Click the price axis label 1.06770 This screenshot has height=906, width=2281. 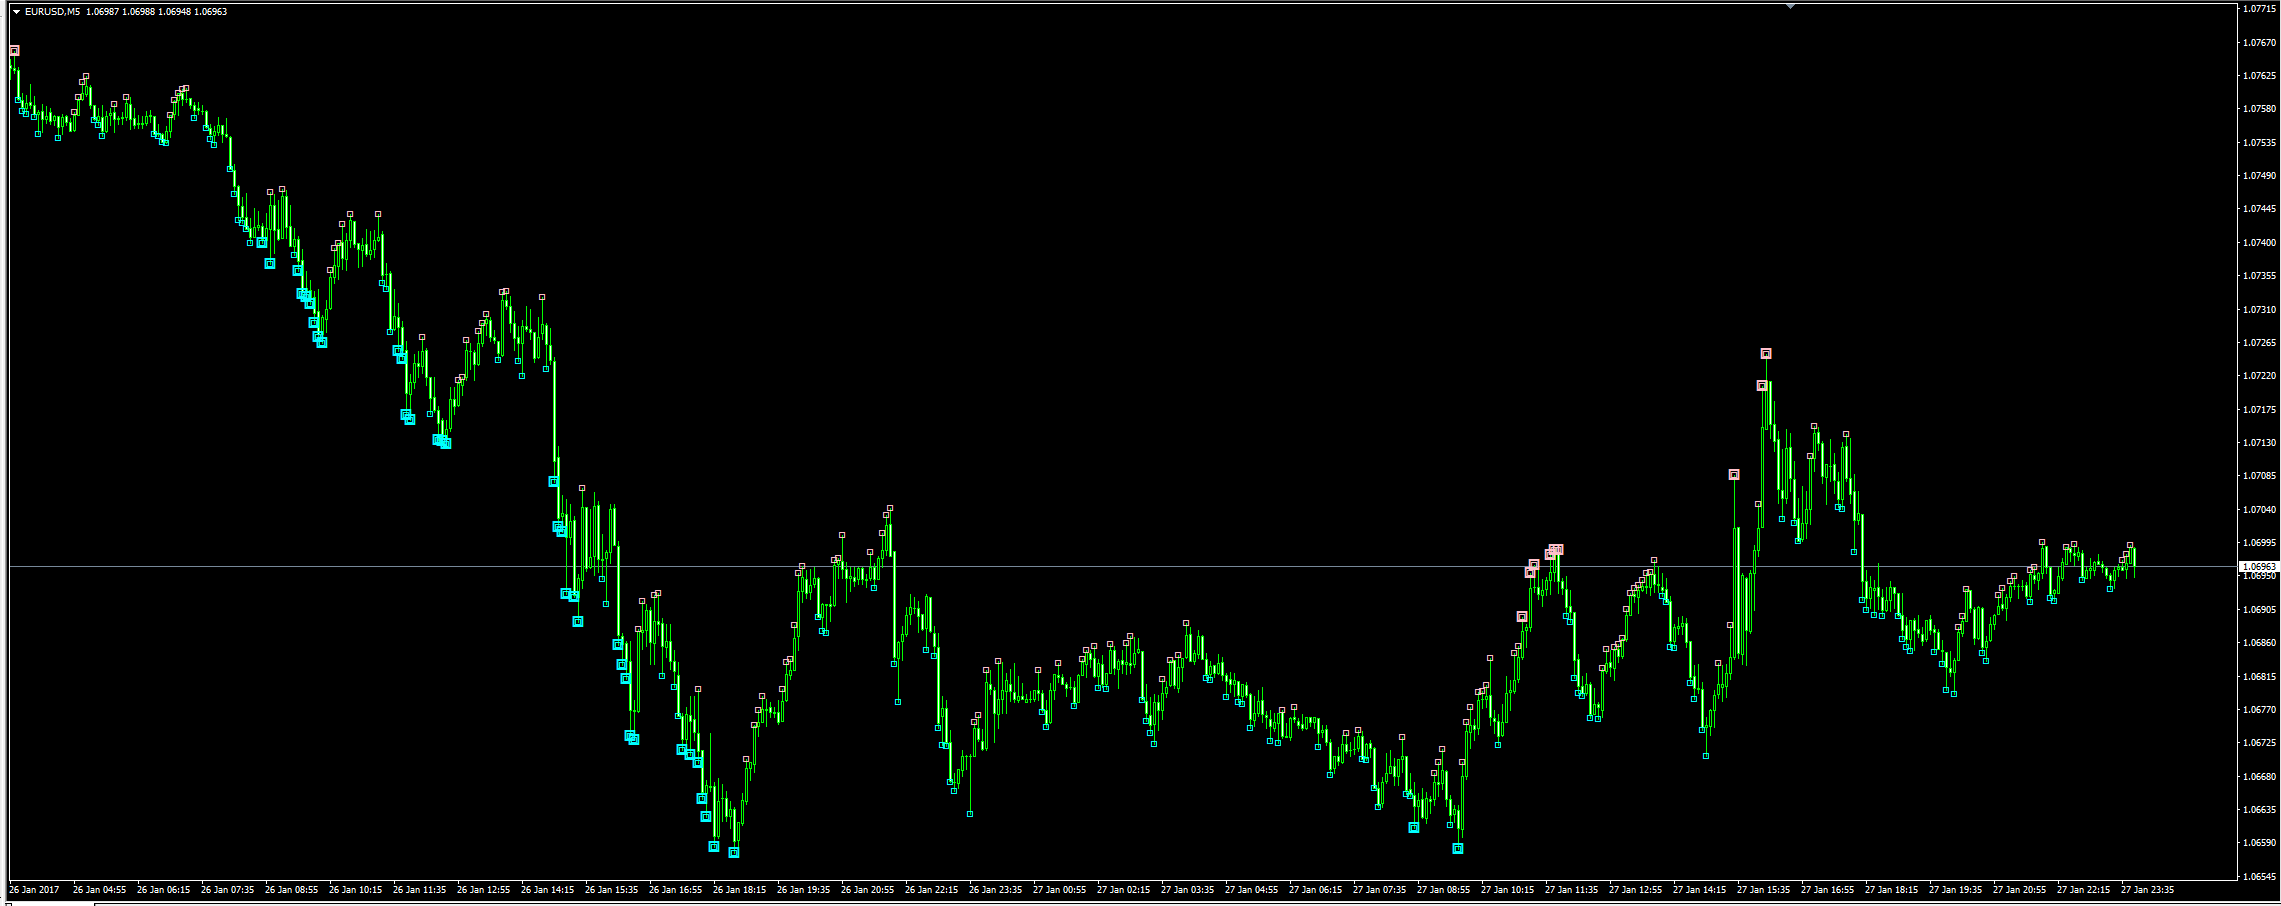click(x=2260, y=709)
